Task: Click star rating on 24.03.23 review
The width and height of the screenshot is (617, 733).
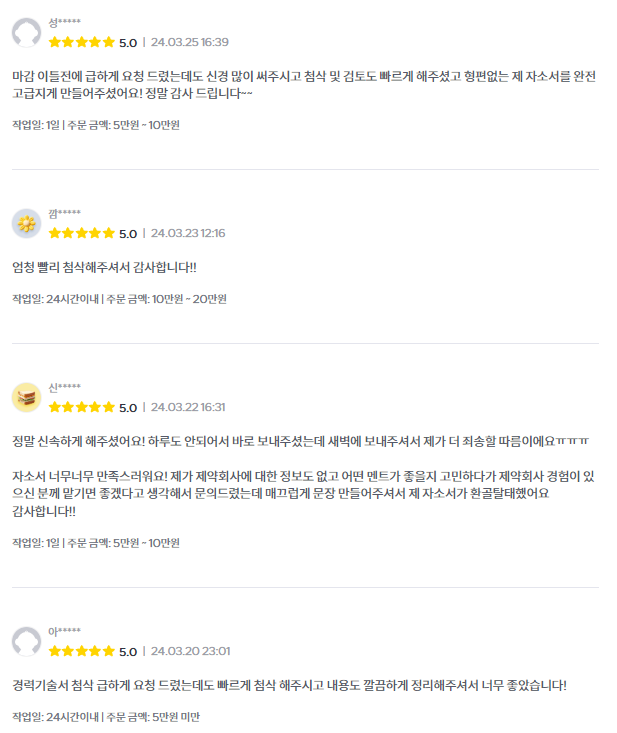Action: tap(82, 233)
